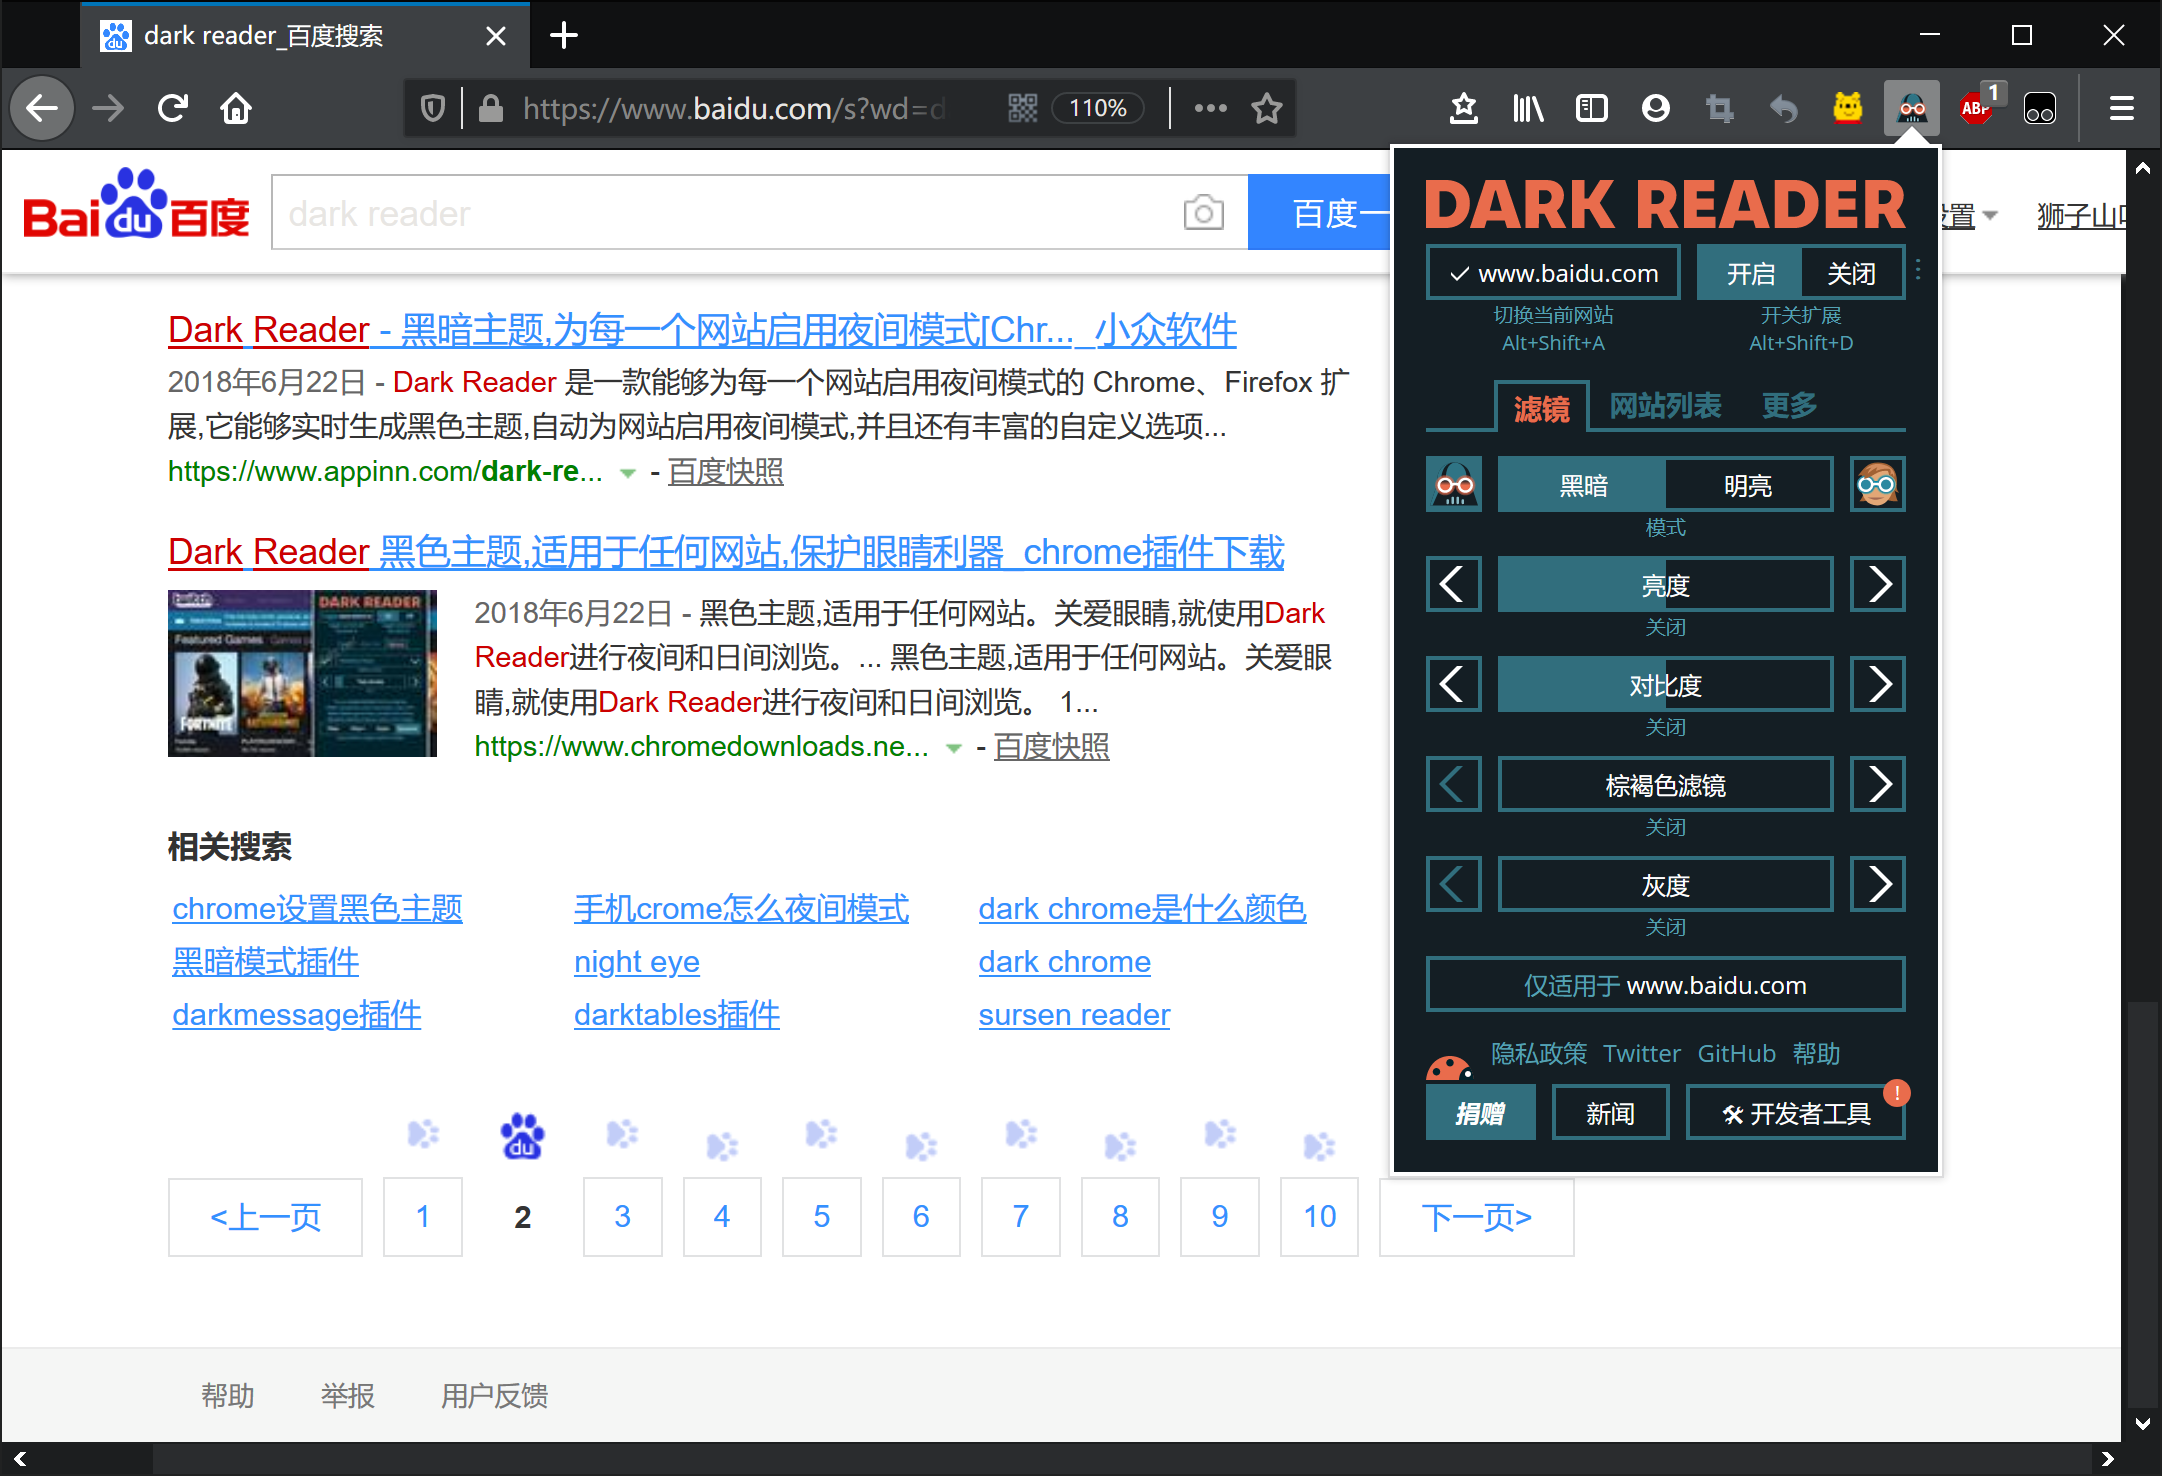Open tracking protection shield info
Viewport: 2162px width, 1476px height.
pyautogui.click(x=432, y=108)
